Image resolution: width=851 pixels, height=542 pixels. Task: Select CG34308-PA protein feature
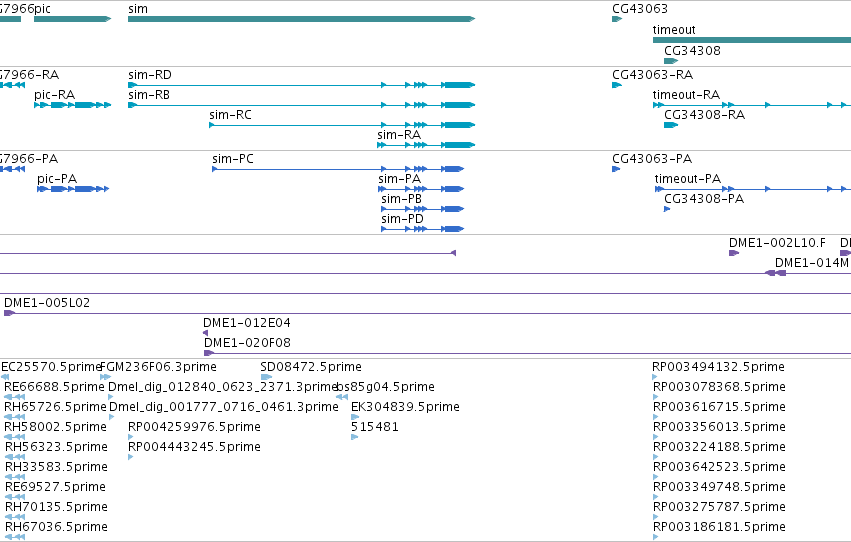coord(667,209)
